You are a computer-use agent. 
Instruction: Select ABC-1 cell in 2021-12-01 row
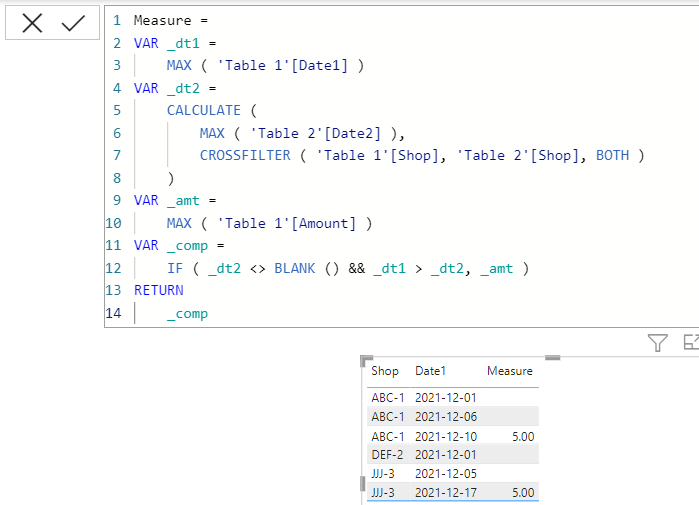pyautogui.click(x=387, y=398)
